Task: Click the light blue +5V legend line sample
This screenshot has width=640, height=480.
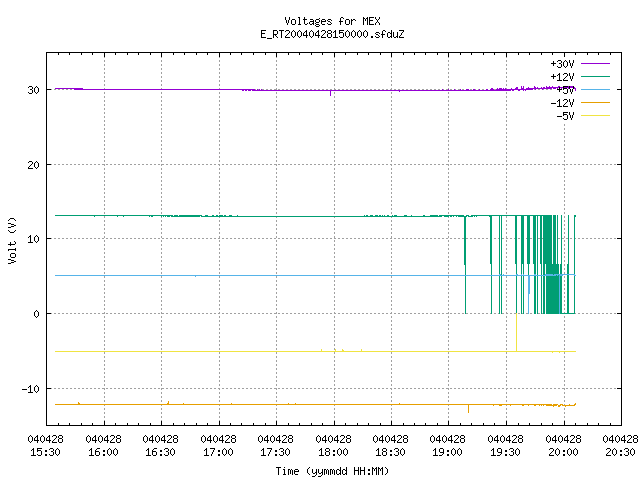Action: click(595, 89)
